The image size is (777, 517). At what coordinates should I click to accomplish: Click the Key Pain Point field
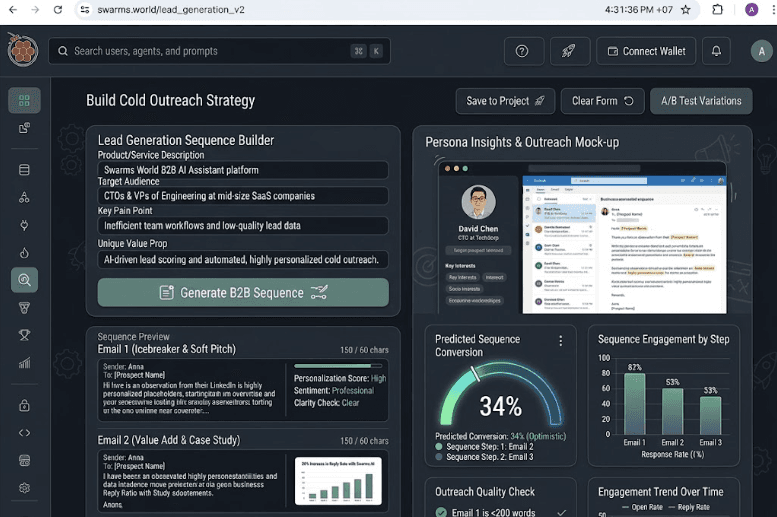coord(243,226)
